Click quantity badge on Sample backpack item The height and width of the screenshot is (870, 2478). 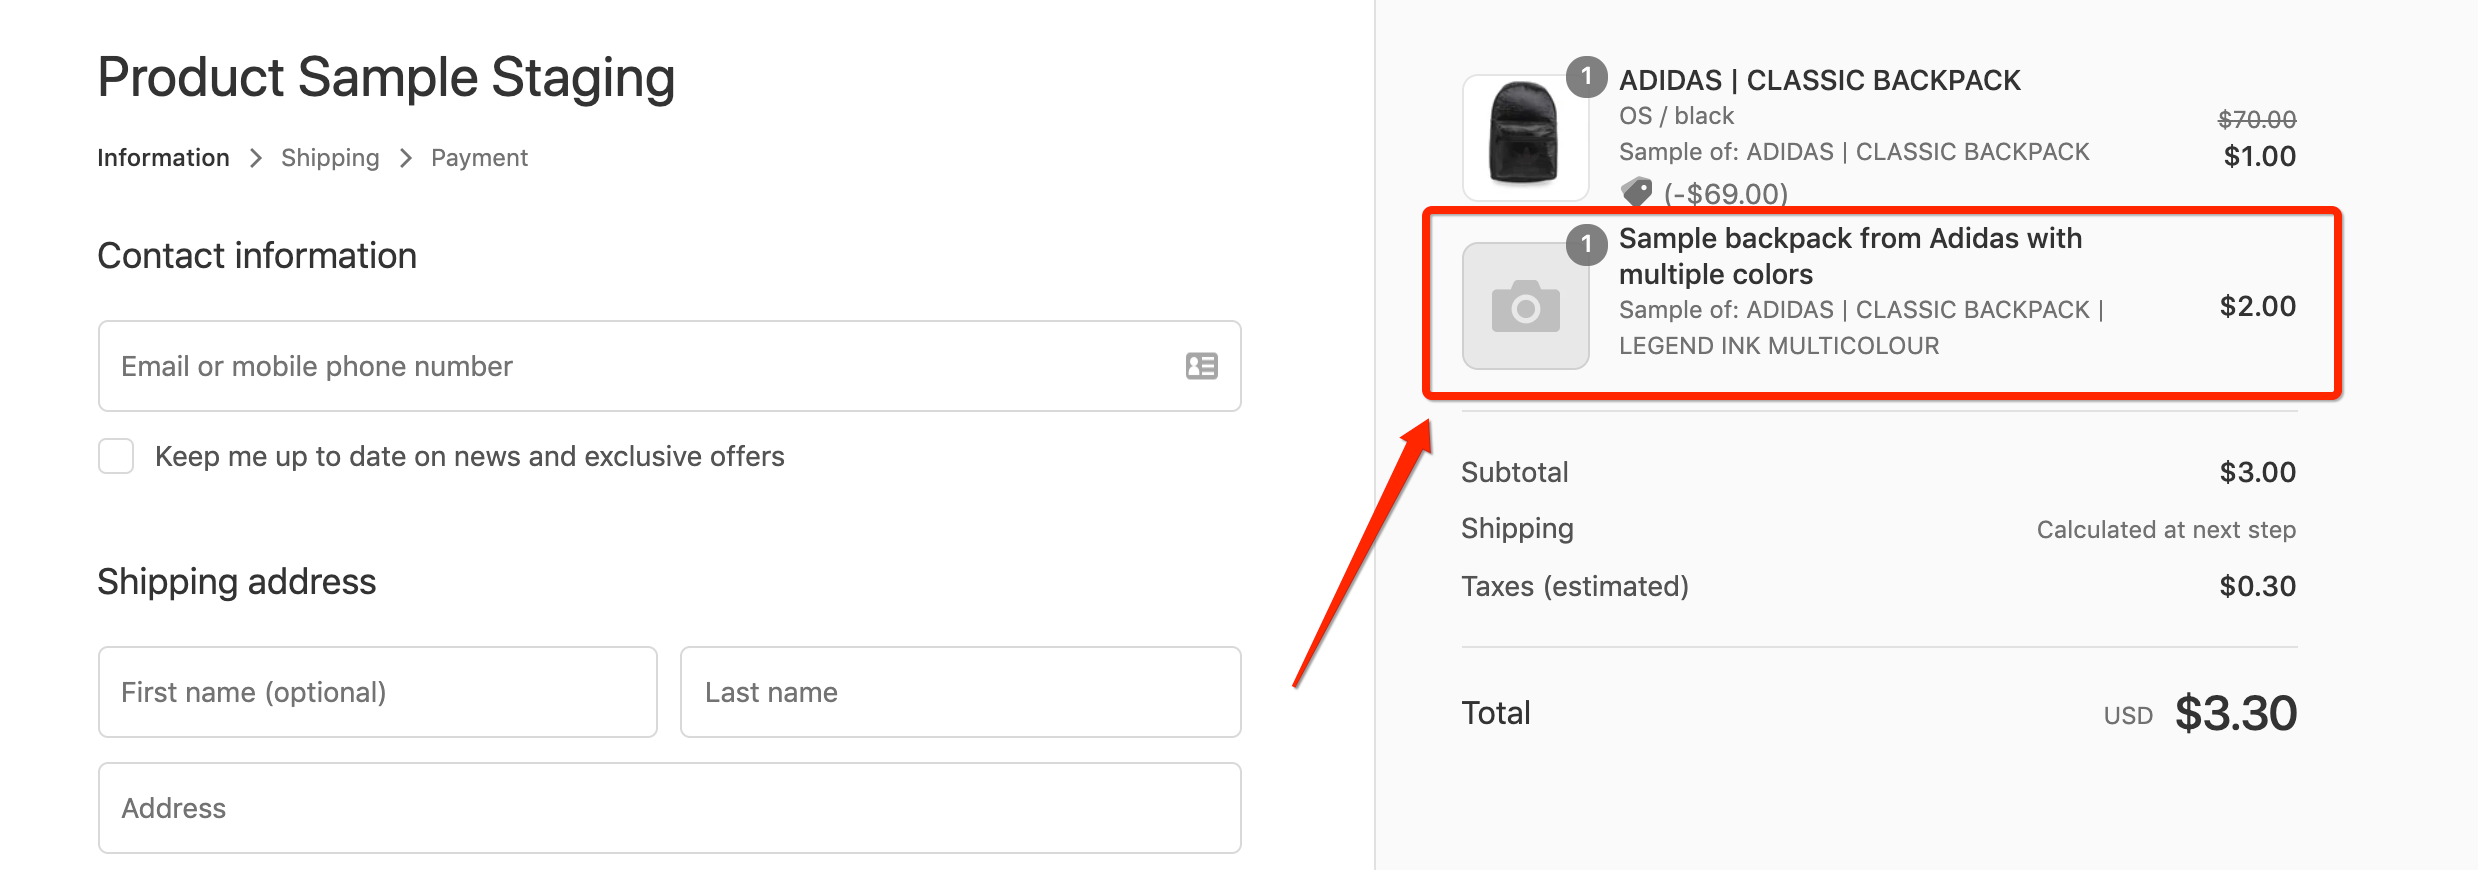click(1586, 245)
